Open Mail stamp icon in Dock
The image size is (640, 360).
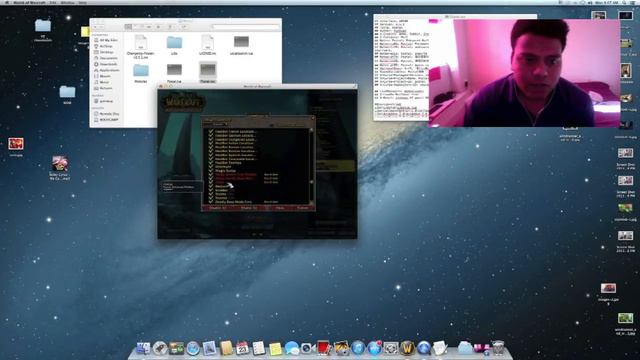(x=209, y=348)
